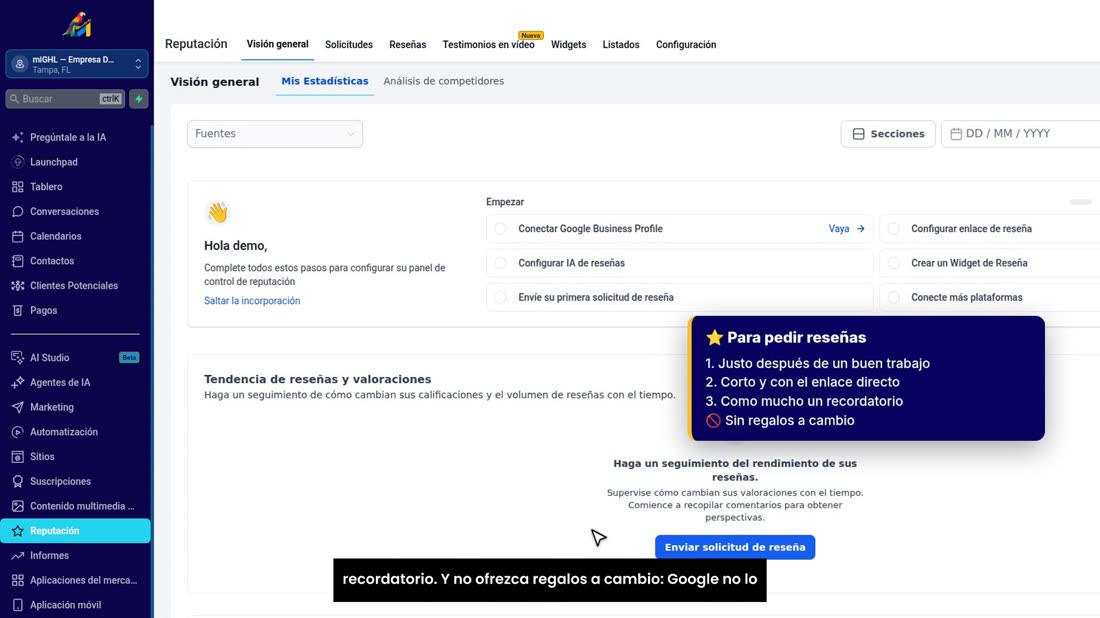The image size is (1100, 618).
Task: Select the Mis Estadísticas subtab
Action: point(325,81)
